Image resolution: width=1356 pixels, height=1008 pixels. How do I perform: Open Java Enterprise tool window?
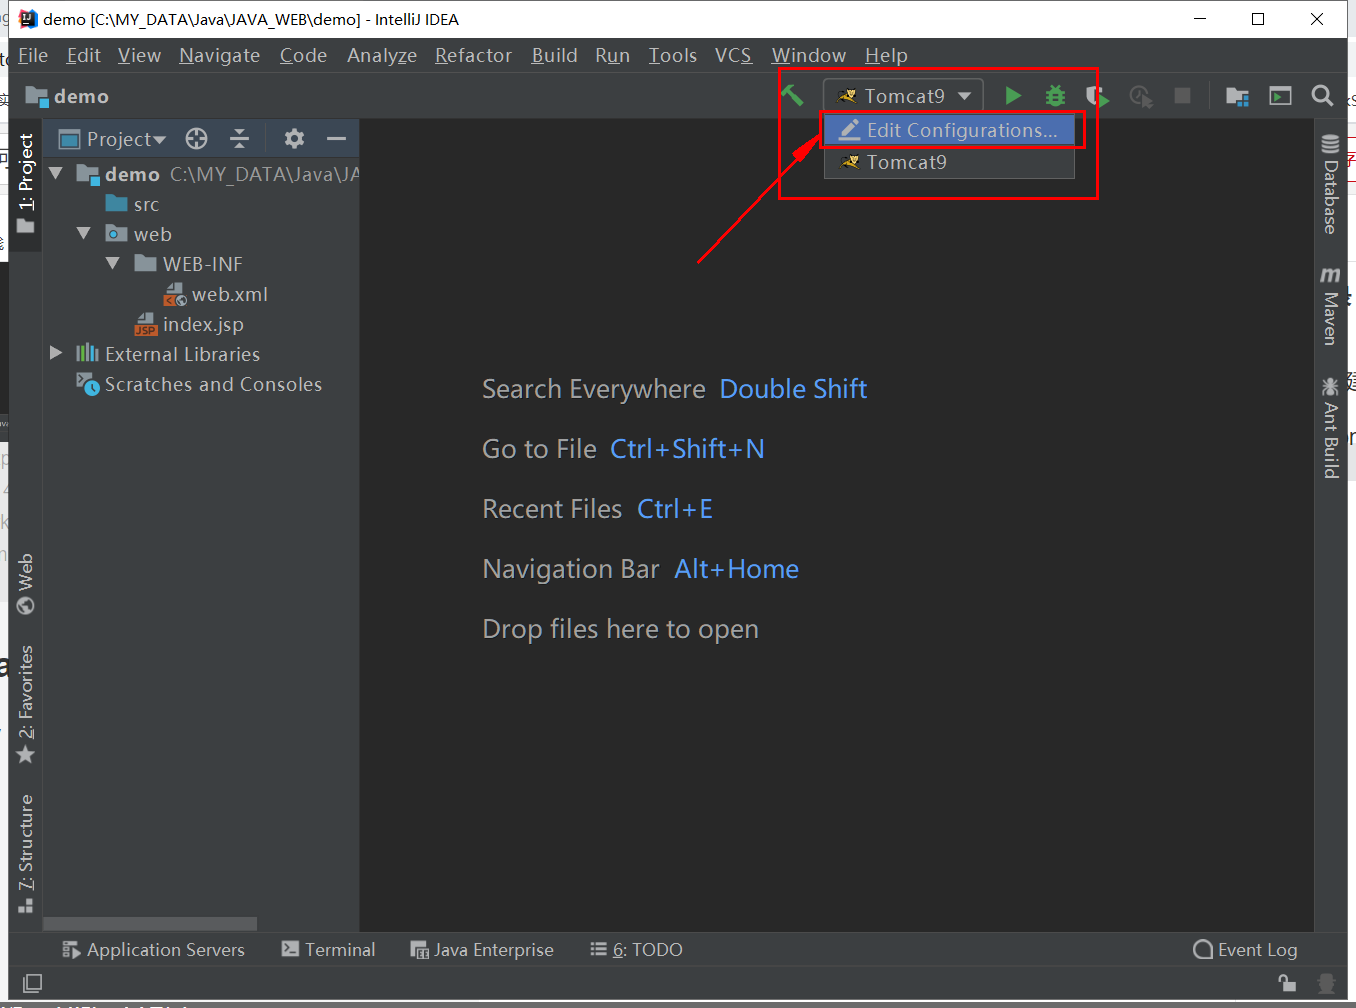pyautogui.click(x=481, y=950)
